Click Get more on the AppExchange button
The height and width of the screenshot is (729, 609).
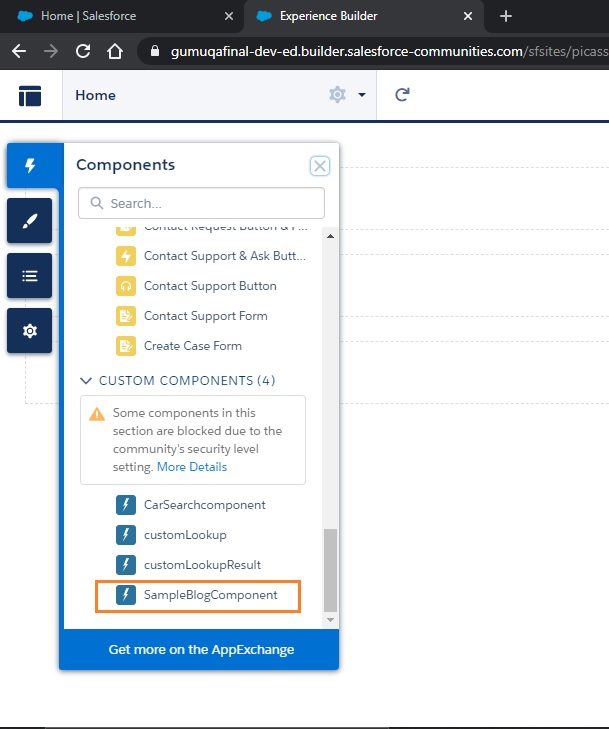point(199,649)
